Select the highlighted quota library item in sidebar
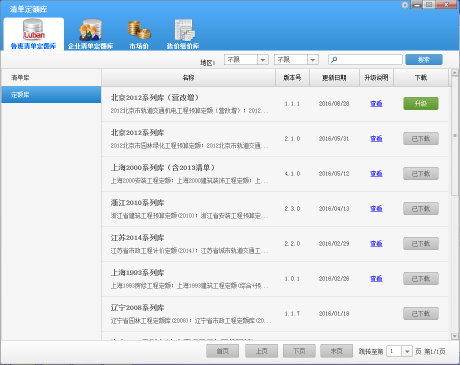The height and width of the screenshot is (365, 460). click(x=51, y=95)
